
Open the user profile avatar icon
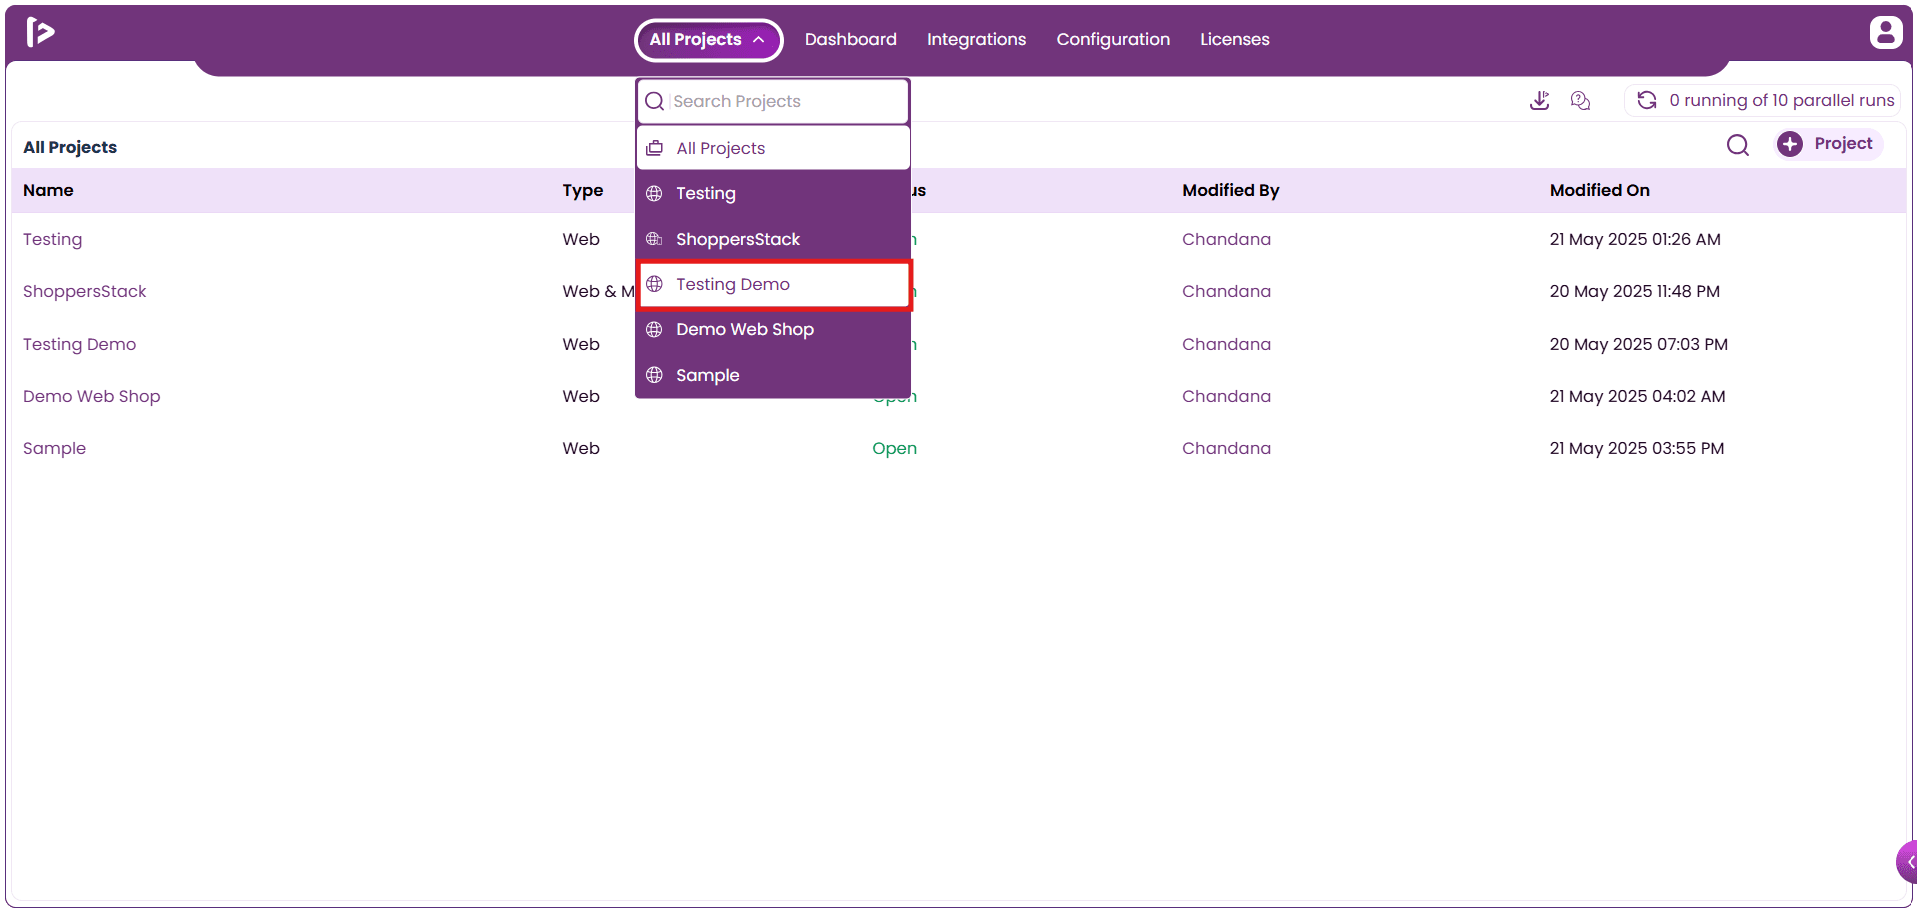[x=1886, y=32]
